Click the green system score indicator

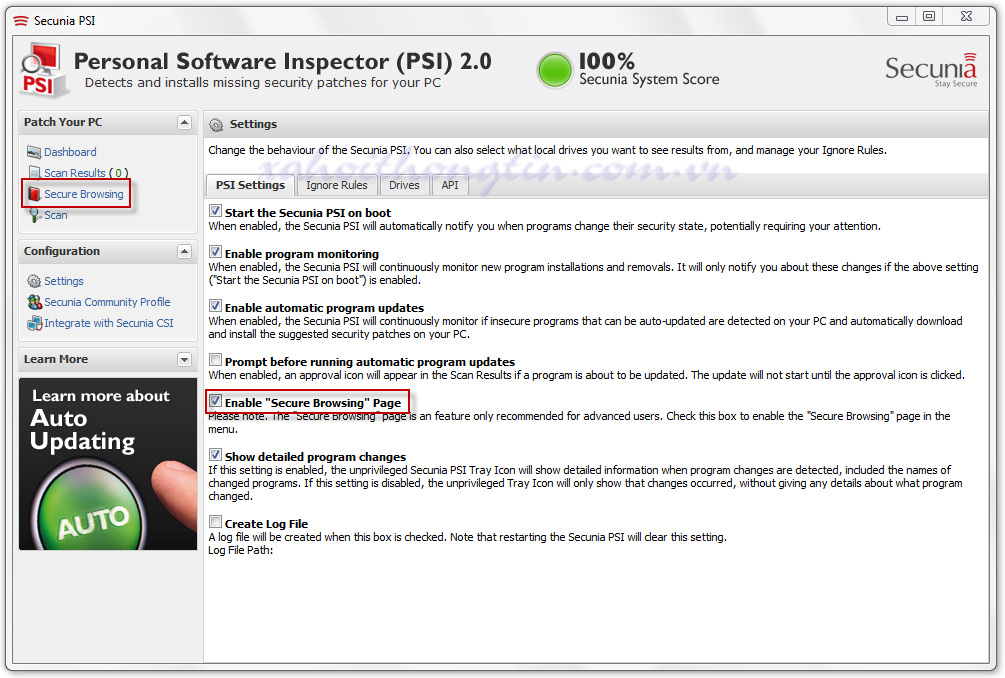click(x=554, y=70)
